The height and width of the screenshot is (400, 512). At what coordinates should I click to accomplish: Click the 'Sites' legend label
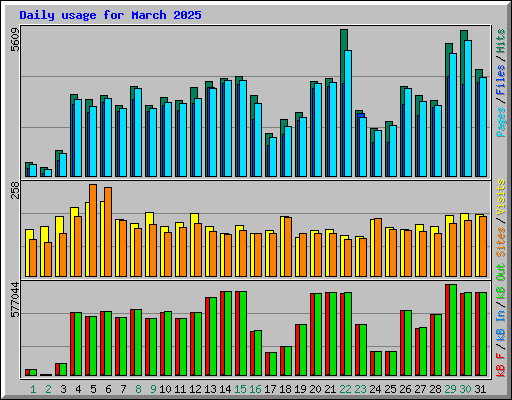coord(501,242)
